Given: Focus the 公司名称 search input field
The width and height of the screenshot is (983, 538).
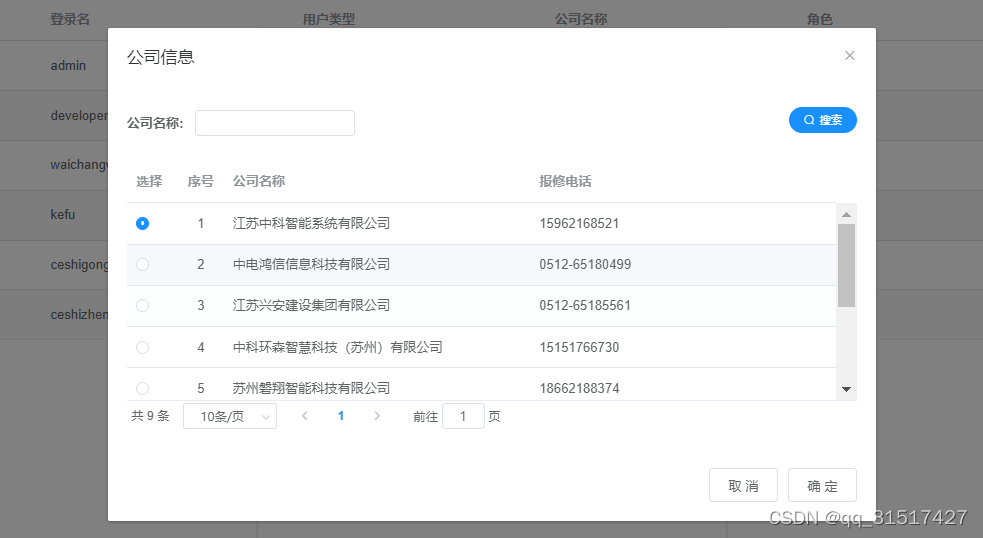Looking at the screenshot, I should click(x=275, y=123).
